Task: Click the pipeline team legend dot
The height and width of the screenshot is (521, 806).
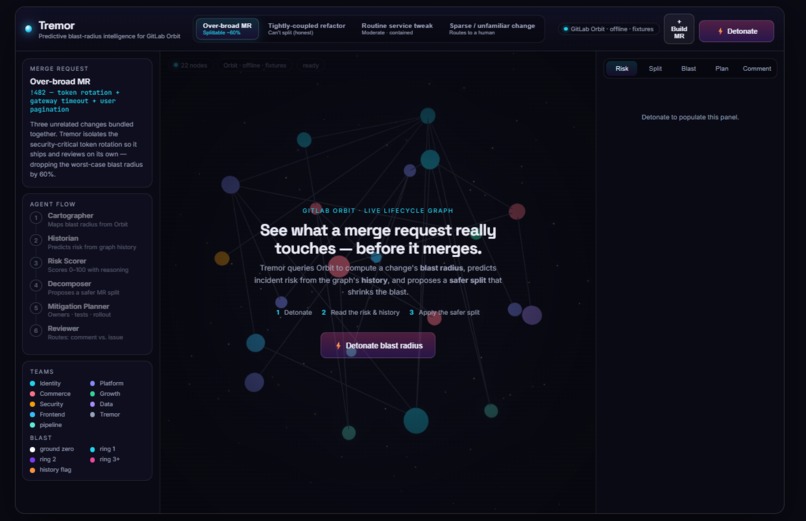Action: 32,425
